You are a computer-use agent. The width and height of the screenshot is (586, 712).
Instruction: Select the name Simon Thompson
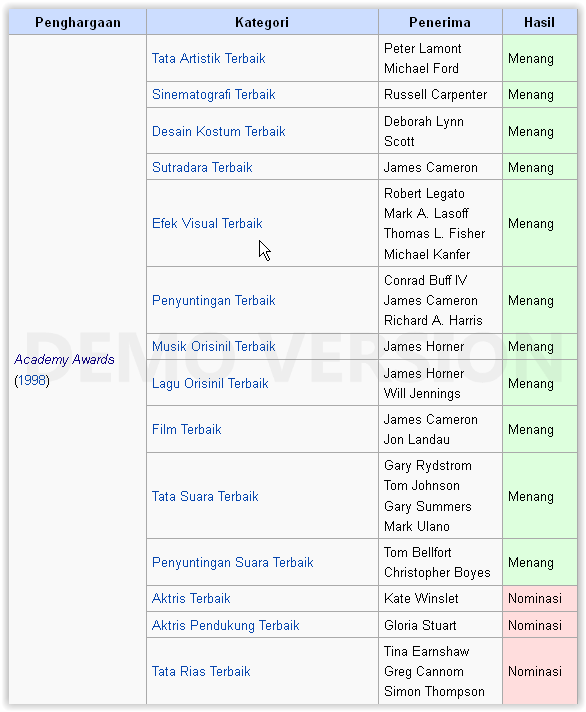coord(434,692)
